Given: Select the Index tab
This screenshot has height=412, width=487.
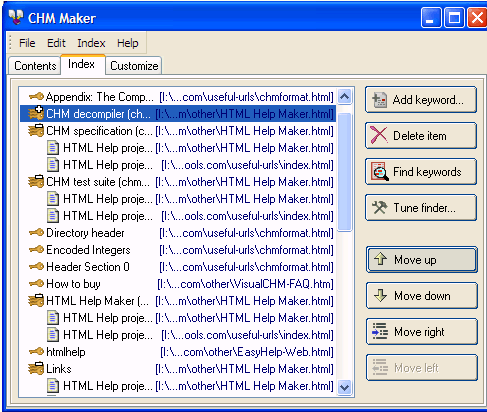Looking at the screenshot, I should (x=83, y=64).
